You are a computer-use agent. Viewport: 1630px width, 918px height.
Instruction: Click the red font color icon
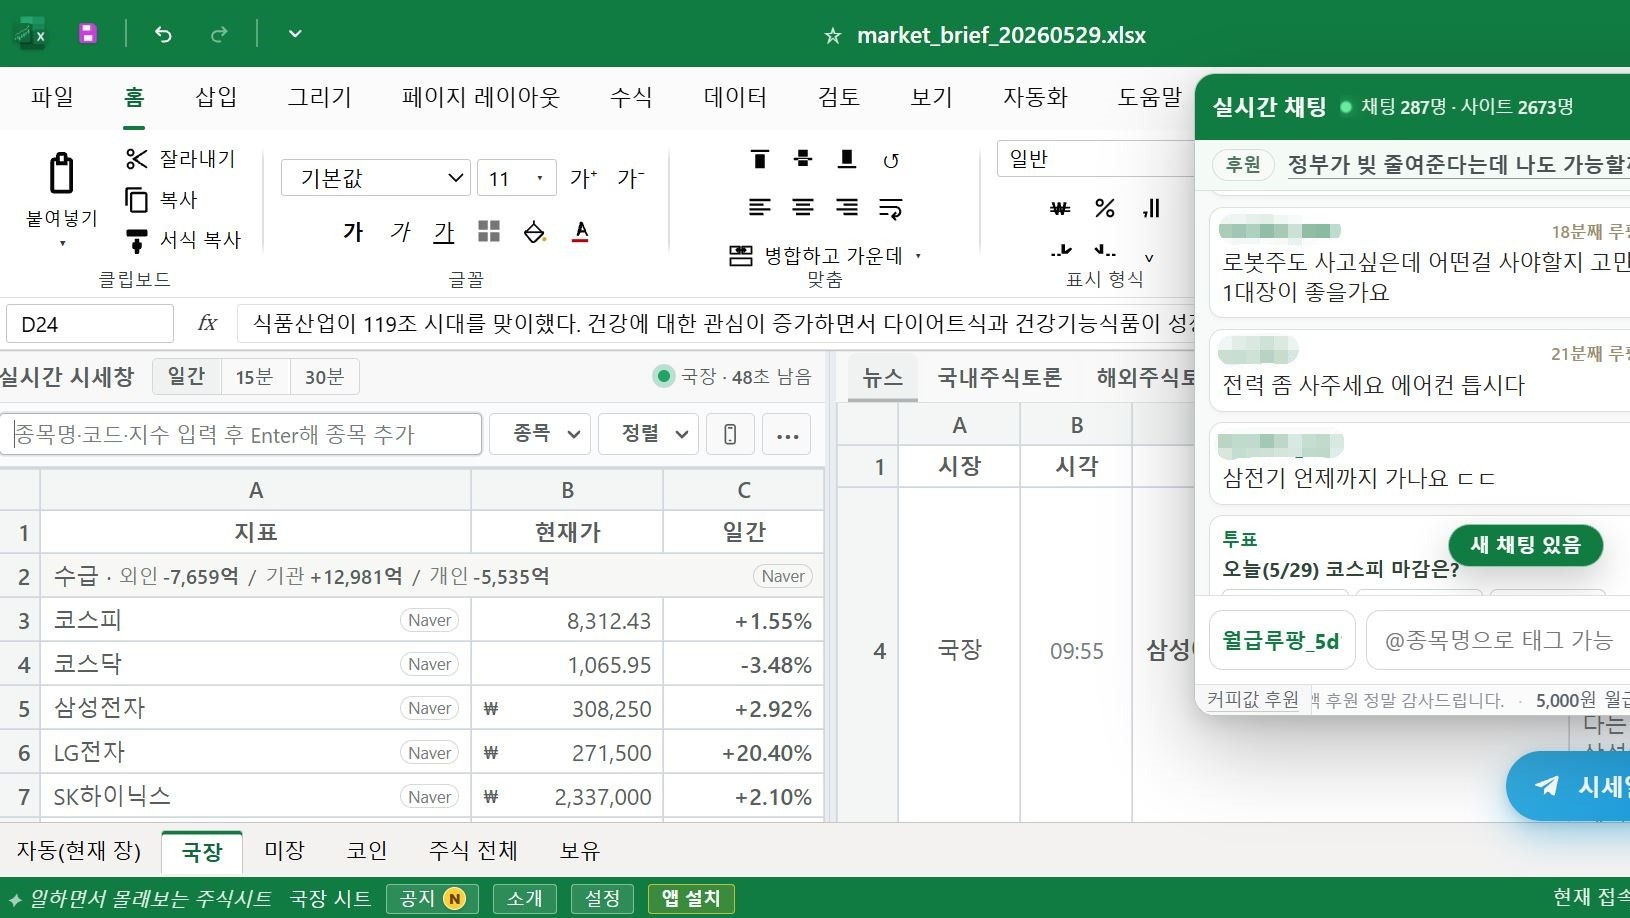pyautogui.click(x=580, y=232)
